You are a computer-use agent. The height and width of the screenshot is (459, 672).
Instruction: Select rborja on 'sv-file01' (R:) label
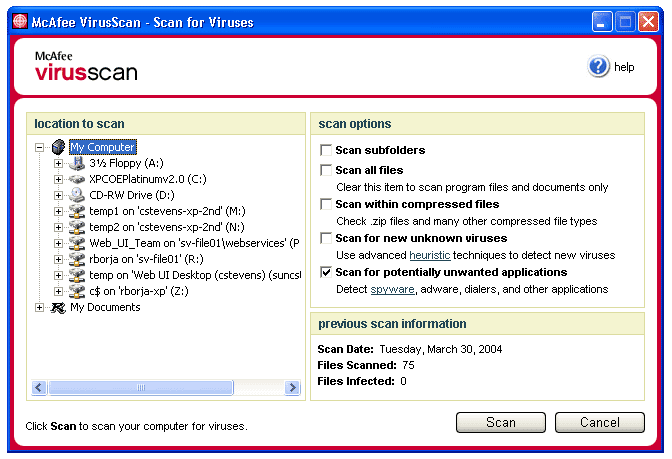(146, 259)
